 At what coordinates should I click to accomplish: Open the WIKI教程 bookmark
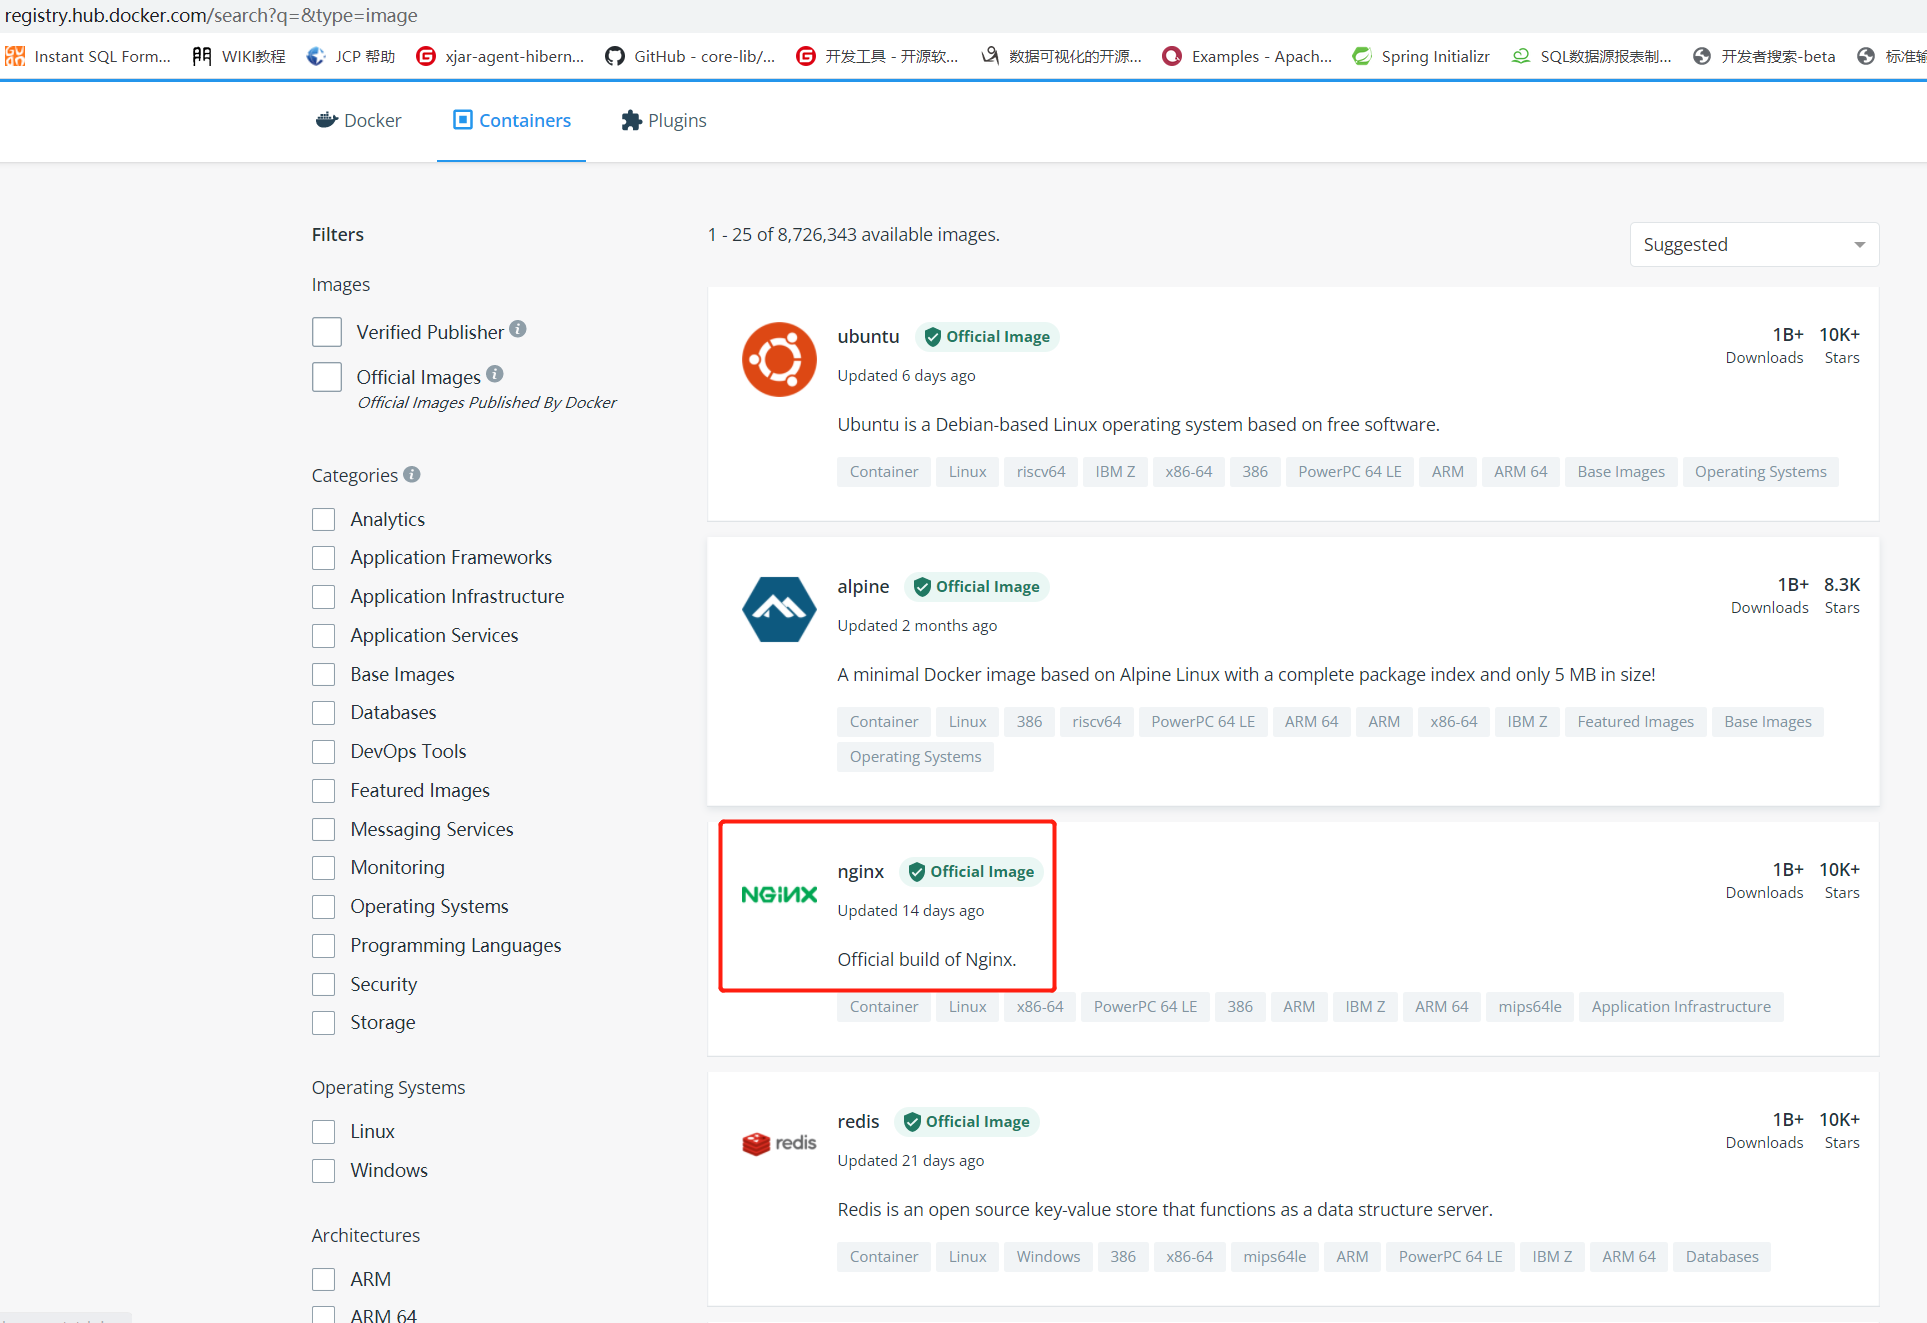coord(239,56)
